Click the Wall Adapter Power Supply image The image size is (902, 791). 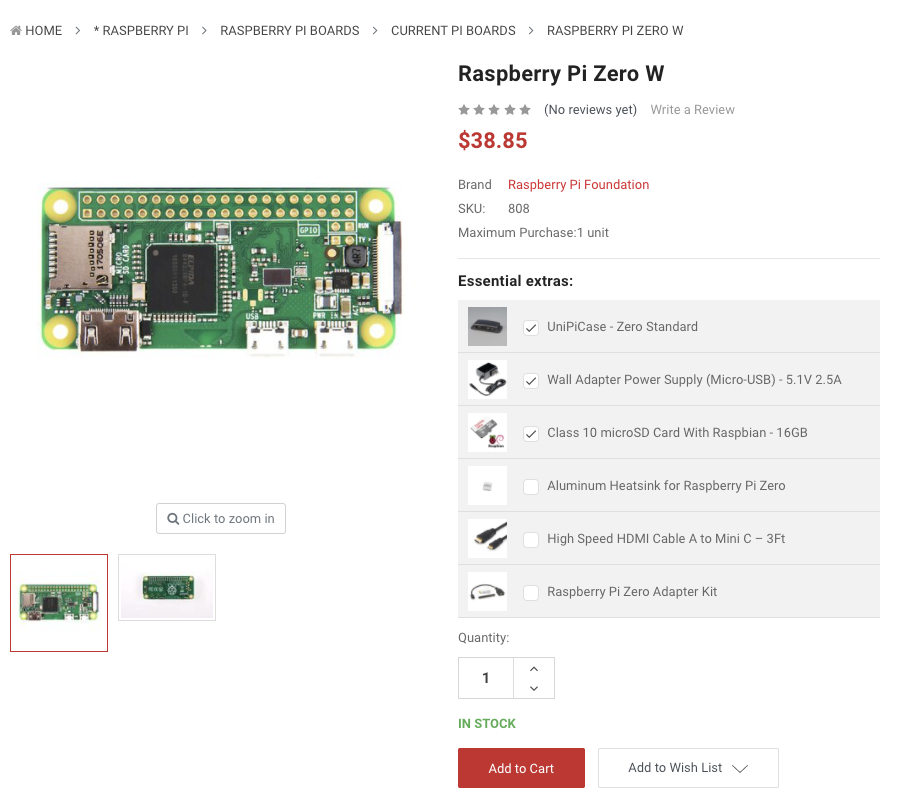(x=487, y=379)
